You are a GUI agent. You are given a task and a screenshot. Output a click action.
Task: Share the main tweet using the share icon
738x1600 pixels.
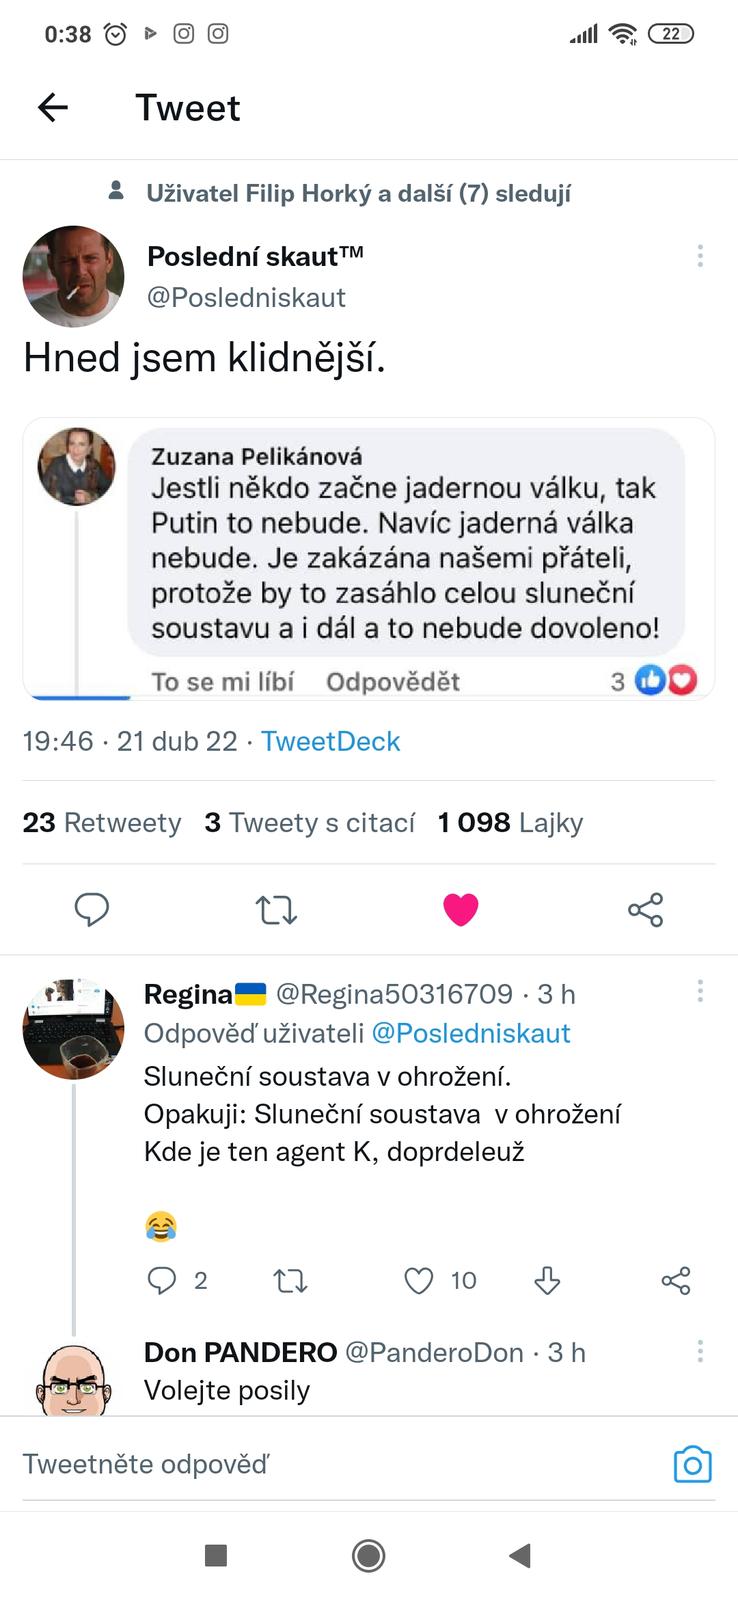point(645,909)
